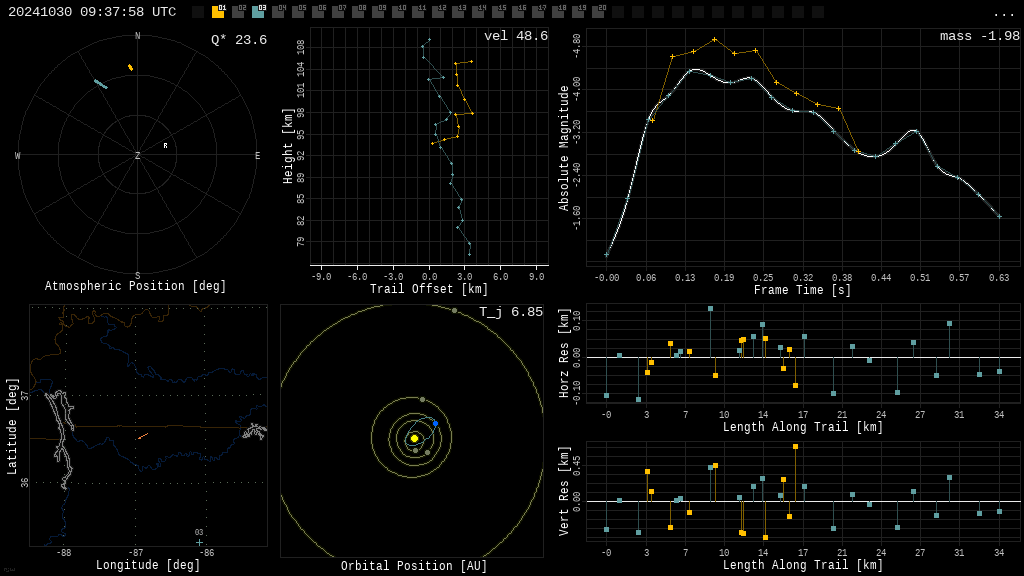
Task: Click the Q* 23.6 readout
Action: click(238, 40)
